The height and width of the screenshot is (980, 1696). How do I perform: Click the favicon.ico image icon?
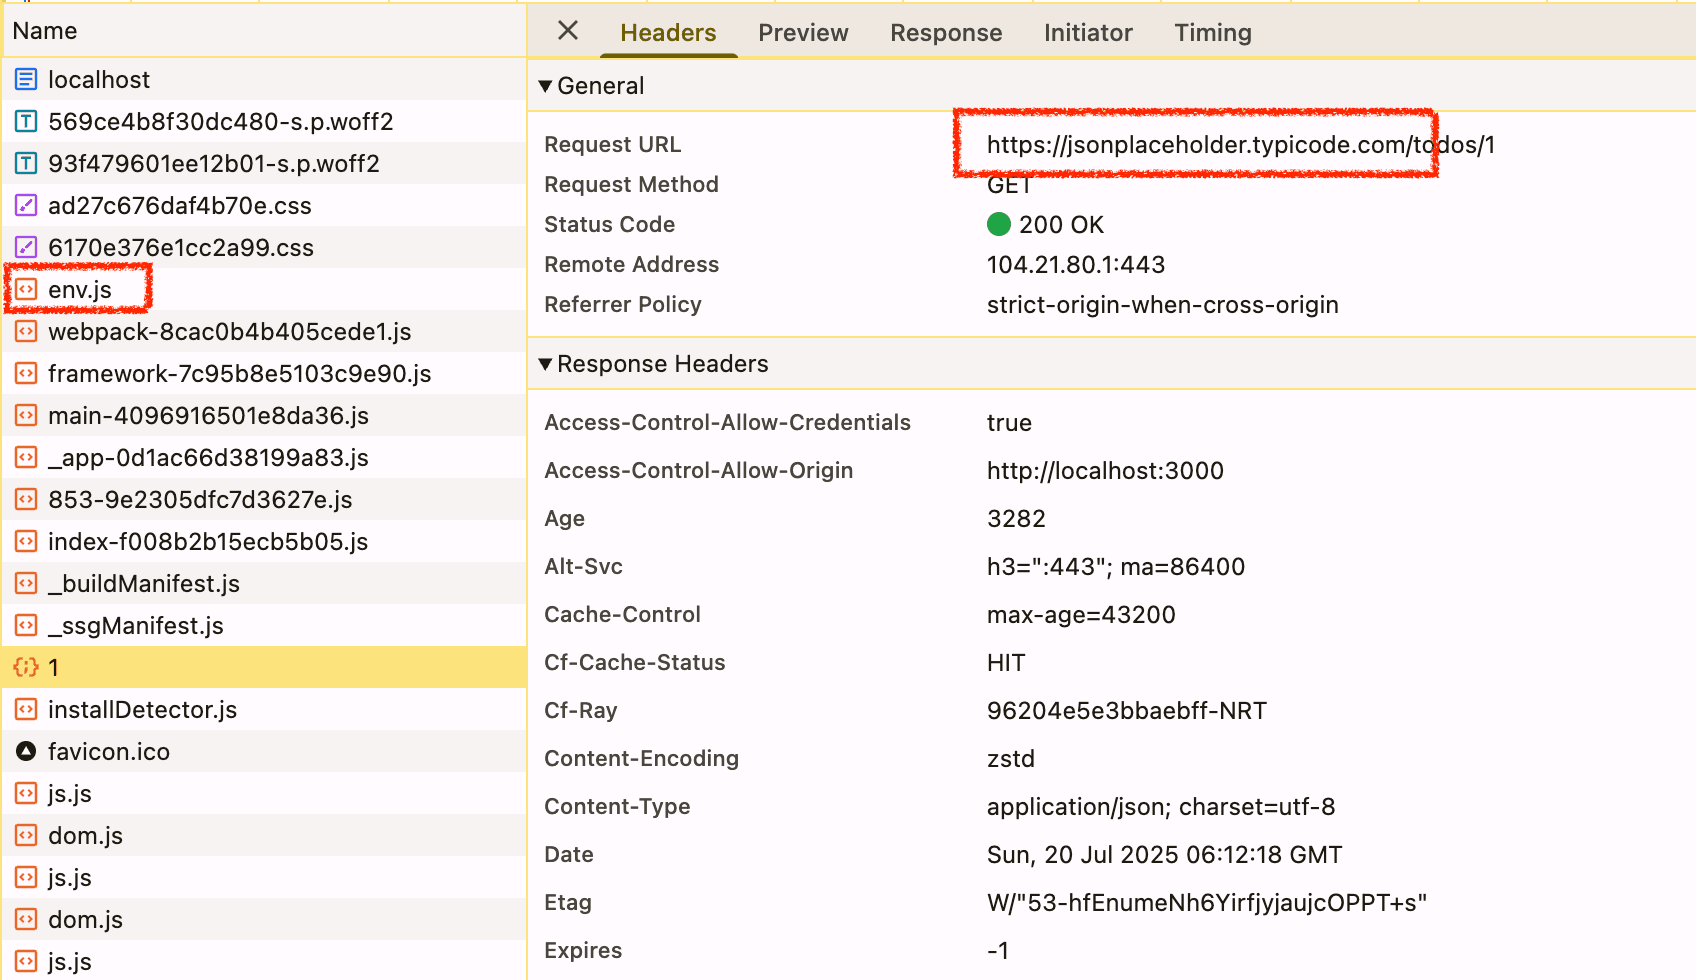(x=26, y=752)
